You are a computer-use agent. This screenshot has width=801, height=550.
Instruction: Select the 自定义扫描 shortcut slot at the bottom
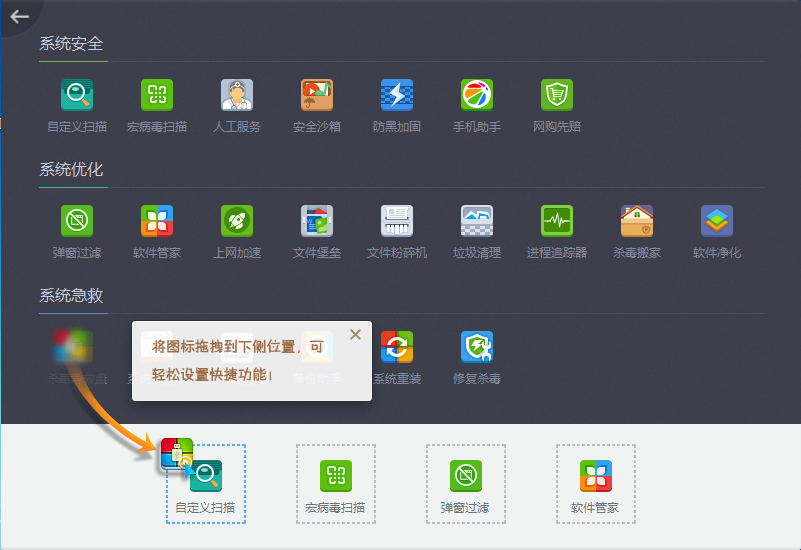(x=206, y=484)
